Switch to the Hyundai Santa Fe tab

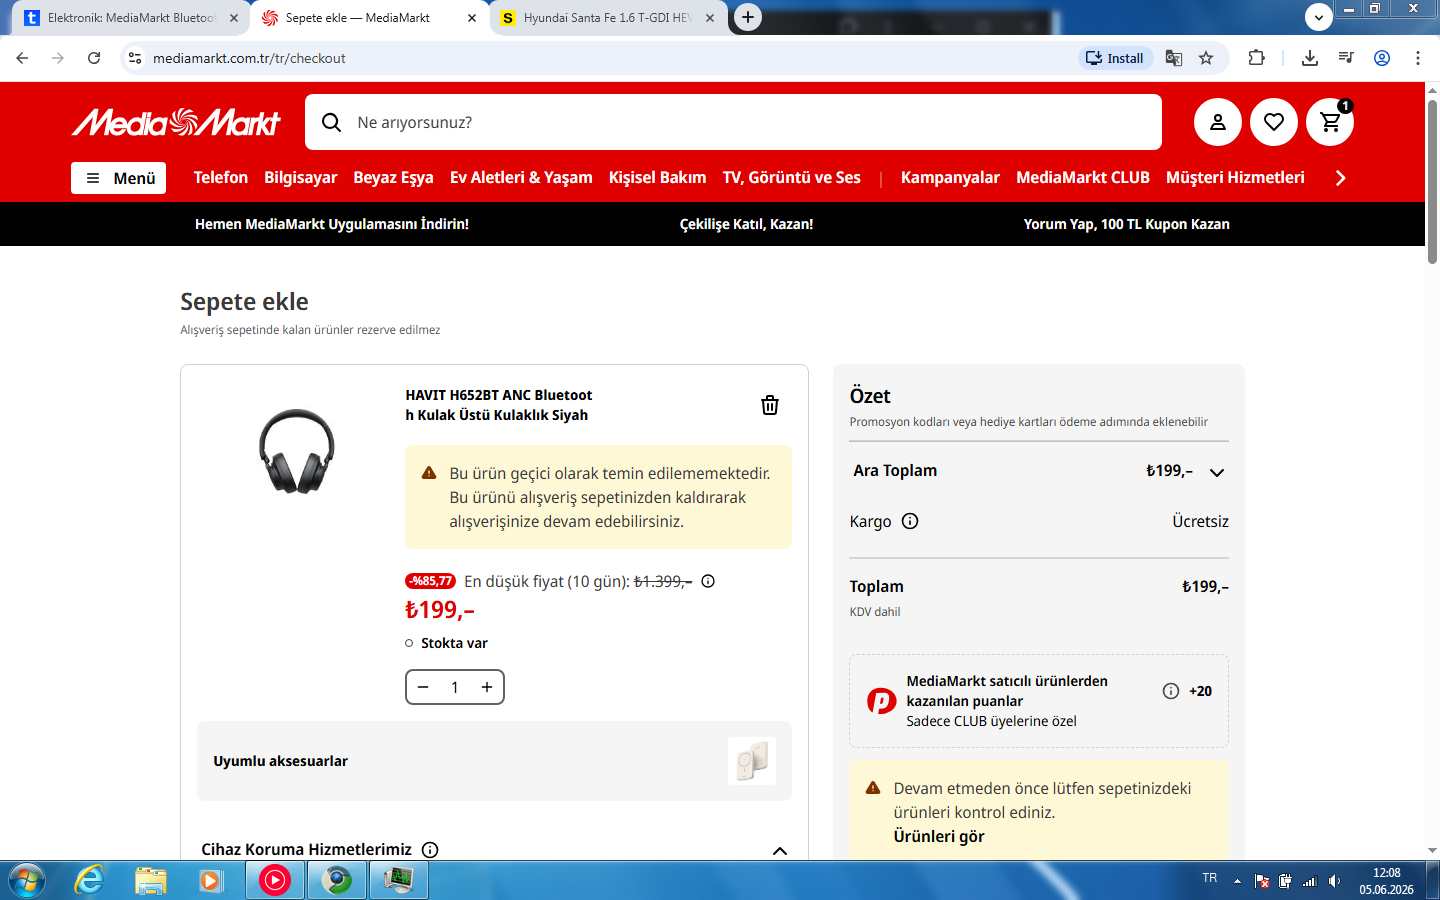(x=608, y=18)
